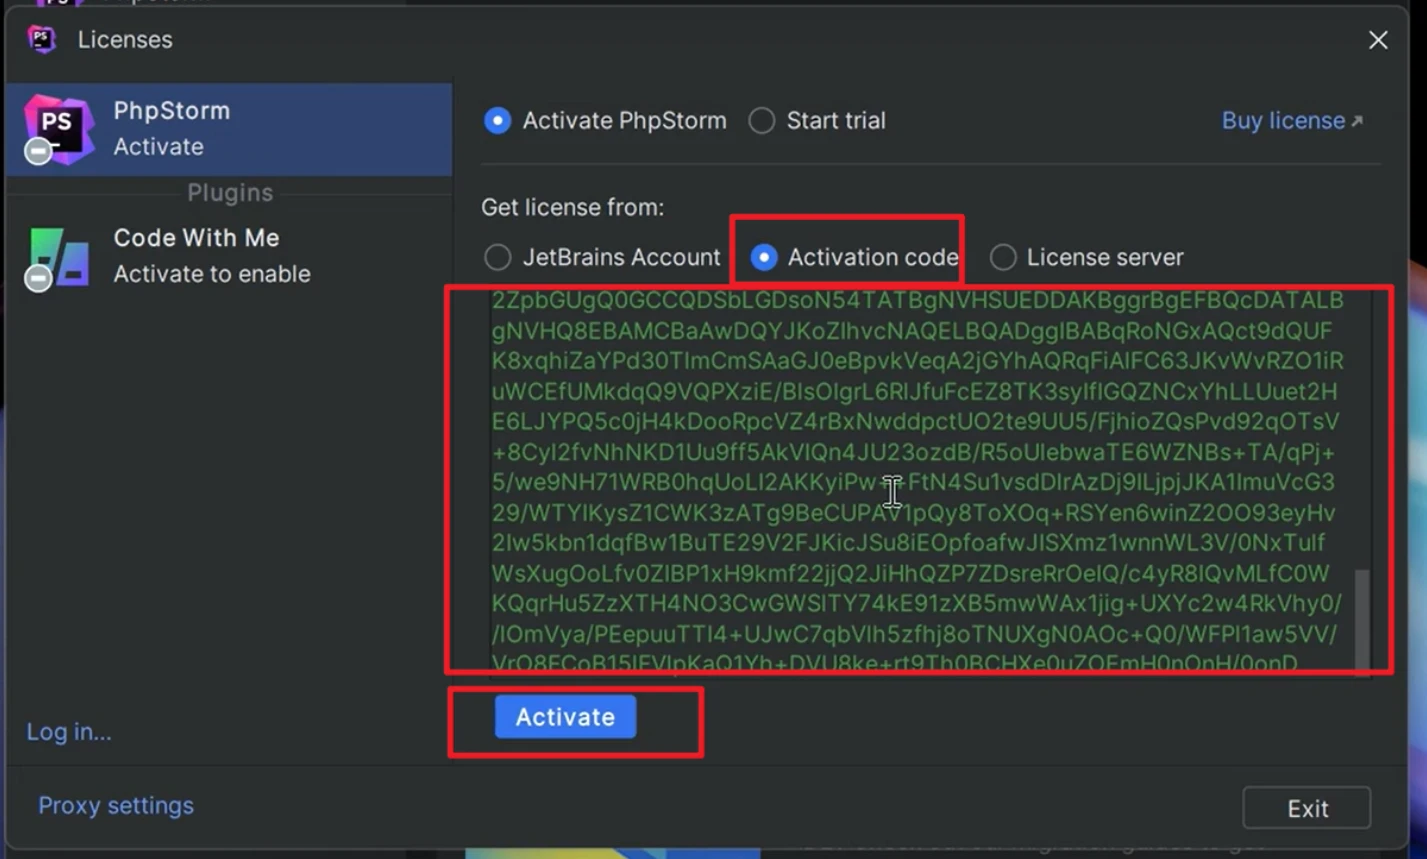
Task: Click the 'Activate to enable' subtitle text
Action: [x=212, y=274]
